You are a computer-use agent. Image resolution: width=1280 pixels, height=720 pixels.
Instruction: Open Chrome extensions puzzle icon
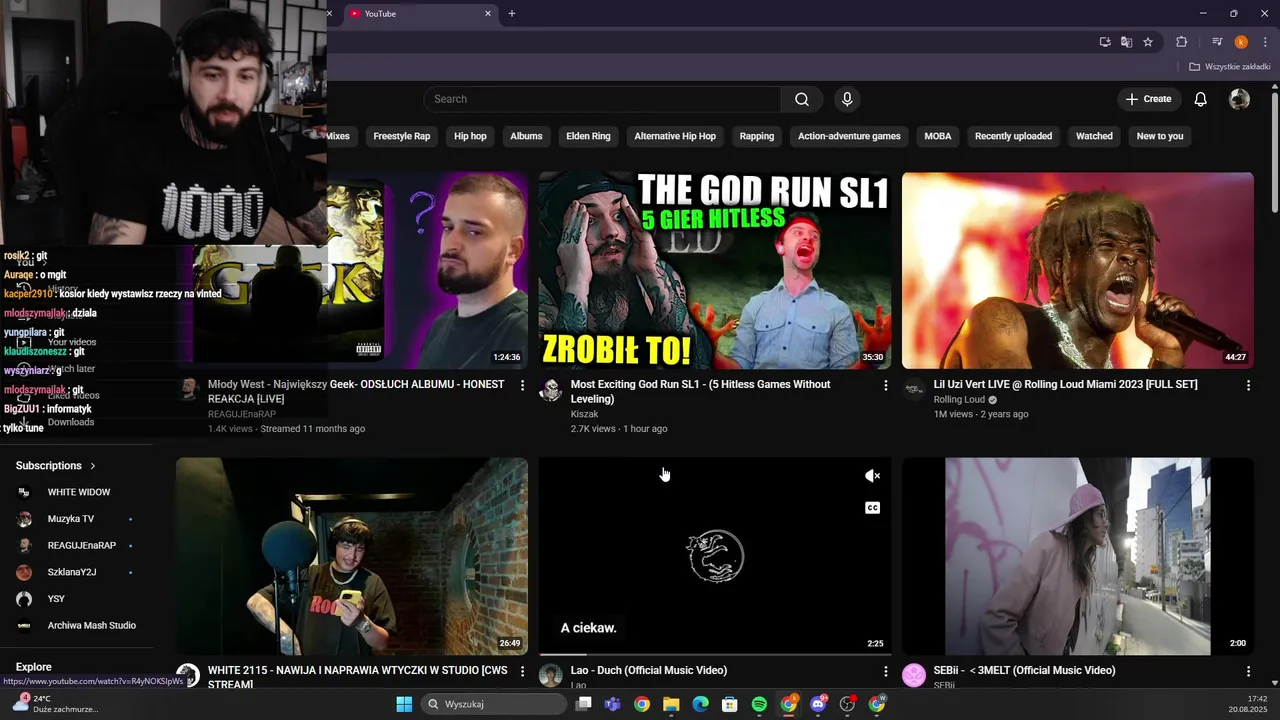(1182, 42)
